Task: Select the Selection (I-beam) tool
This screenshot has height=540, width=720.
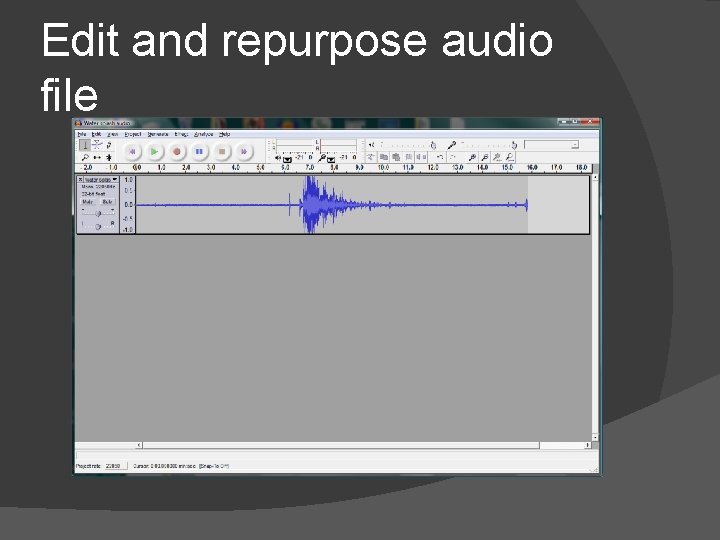Action: pyautogui.click(x=85, y=145)
